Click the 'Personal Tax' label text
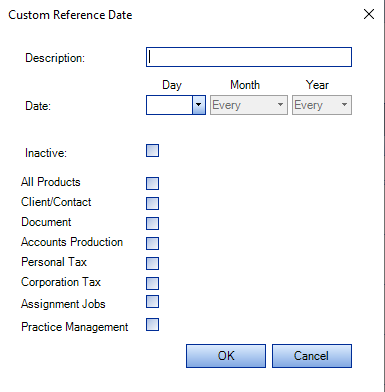 54,262
